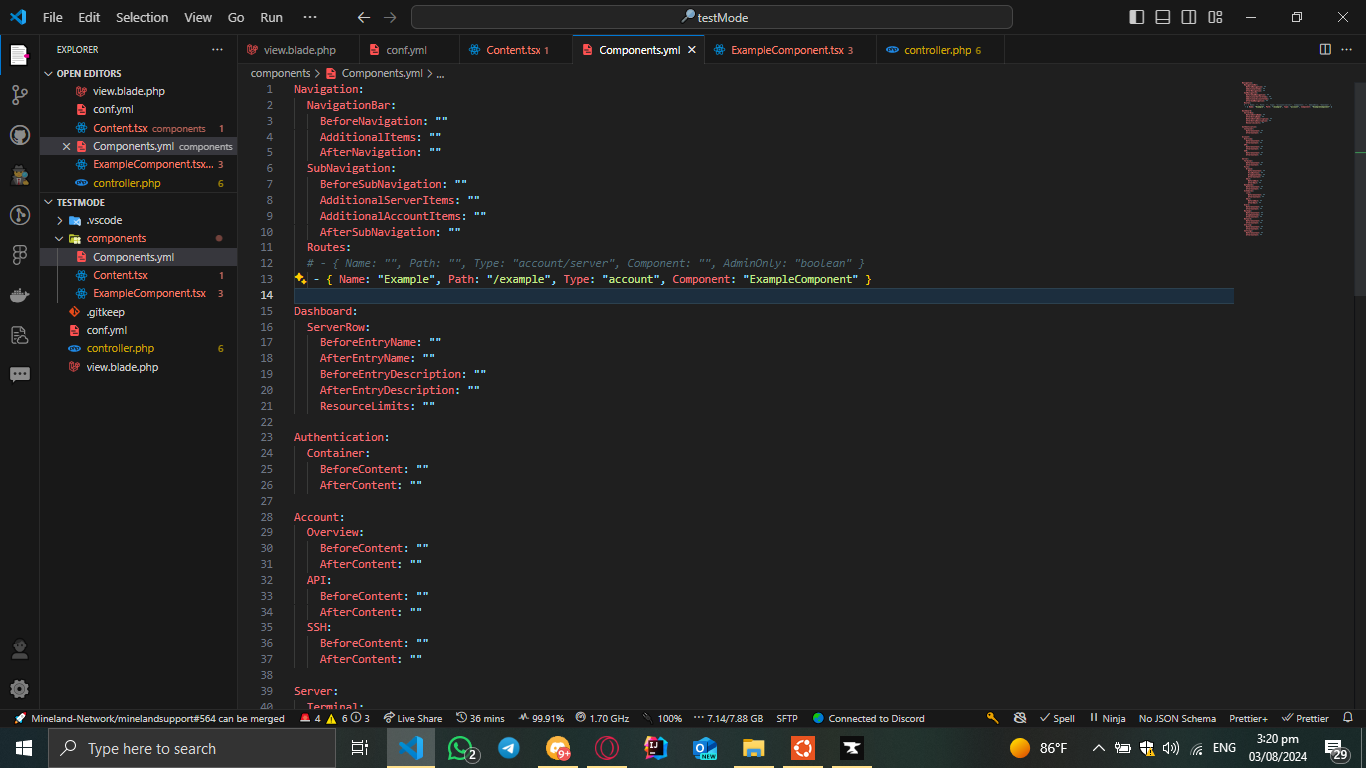This screenshot has height=768, width=1366.
Task: Open view.blade.php in the TESTMODE tree
Action: coord(139,367)
